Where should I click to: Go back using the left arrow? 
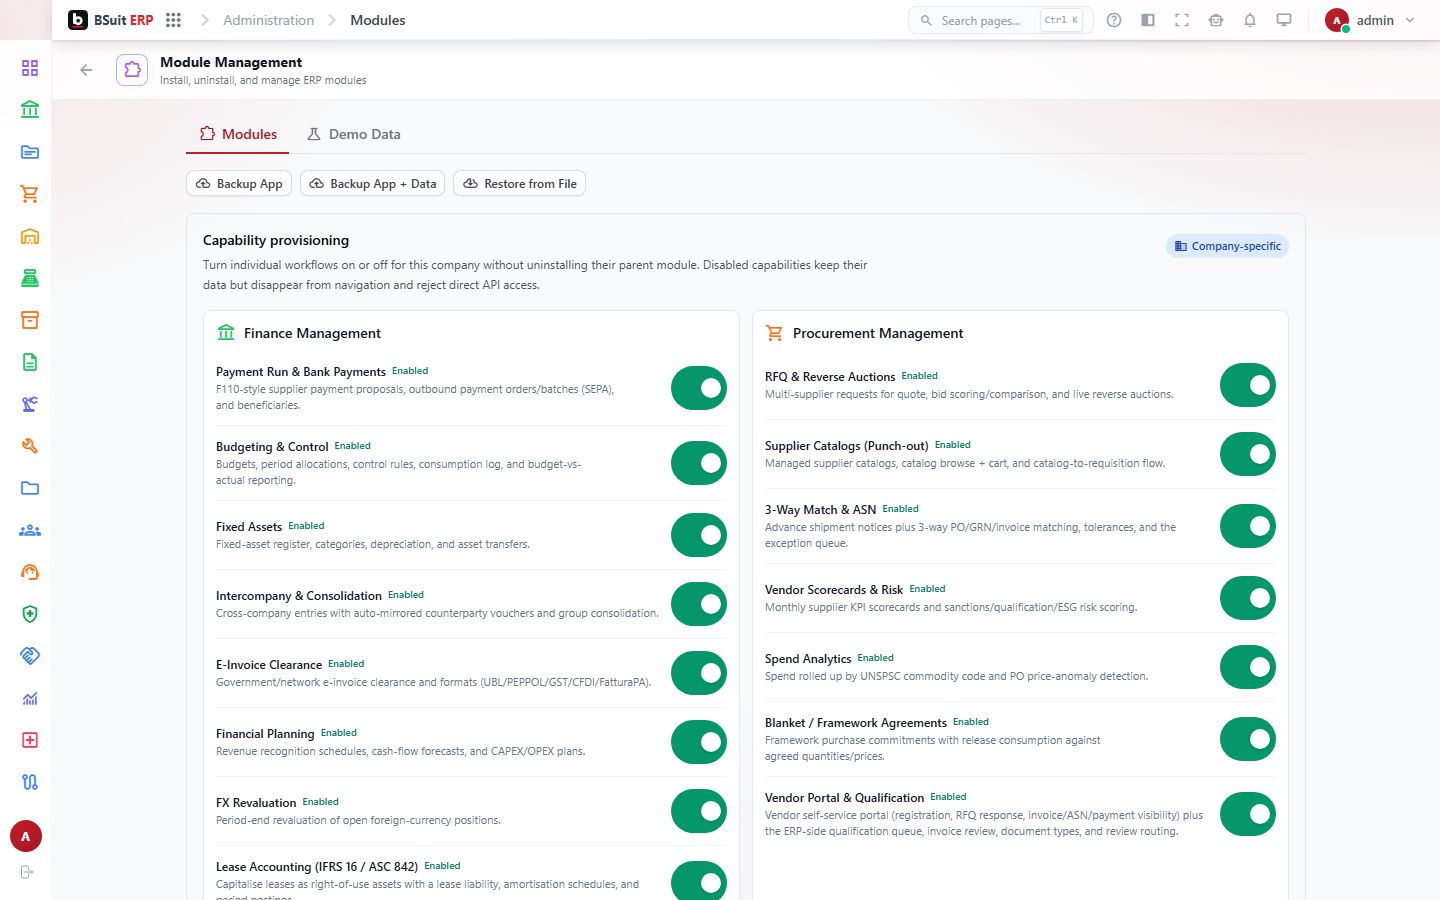point(86,70)
